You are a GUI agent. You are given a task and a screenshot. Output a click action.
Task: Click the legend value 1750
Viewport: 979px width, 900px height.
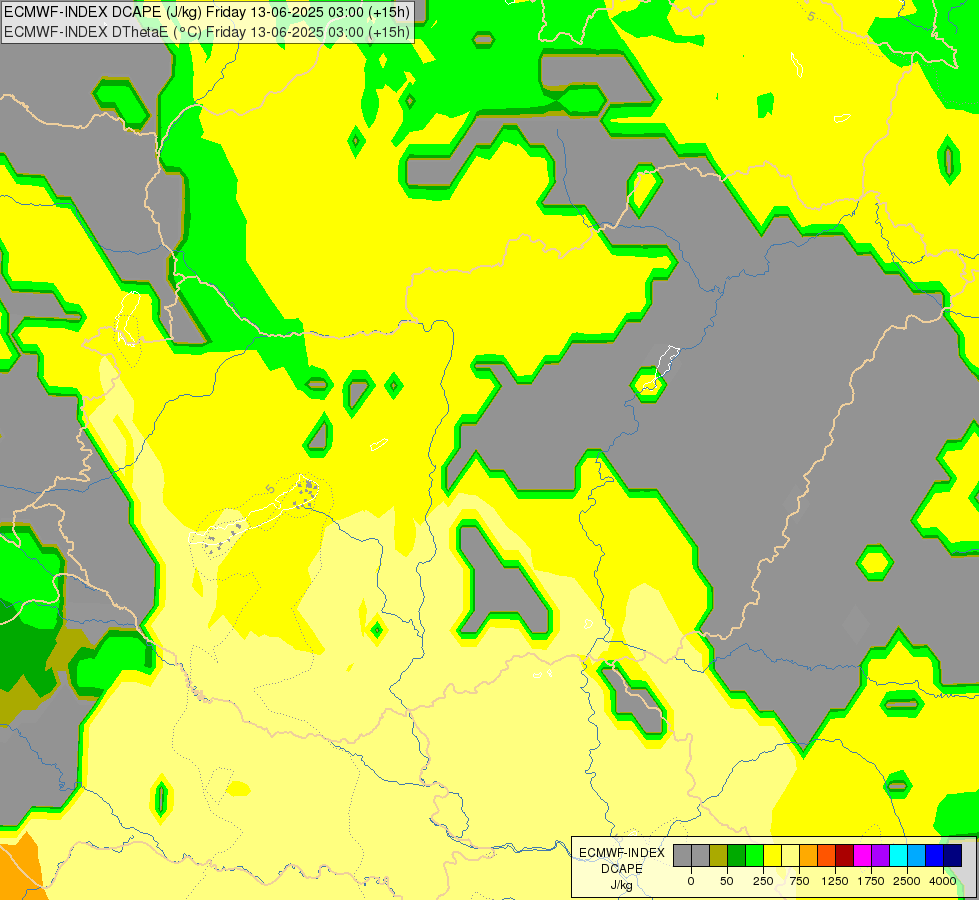coord(871,881)
